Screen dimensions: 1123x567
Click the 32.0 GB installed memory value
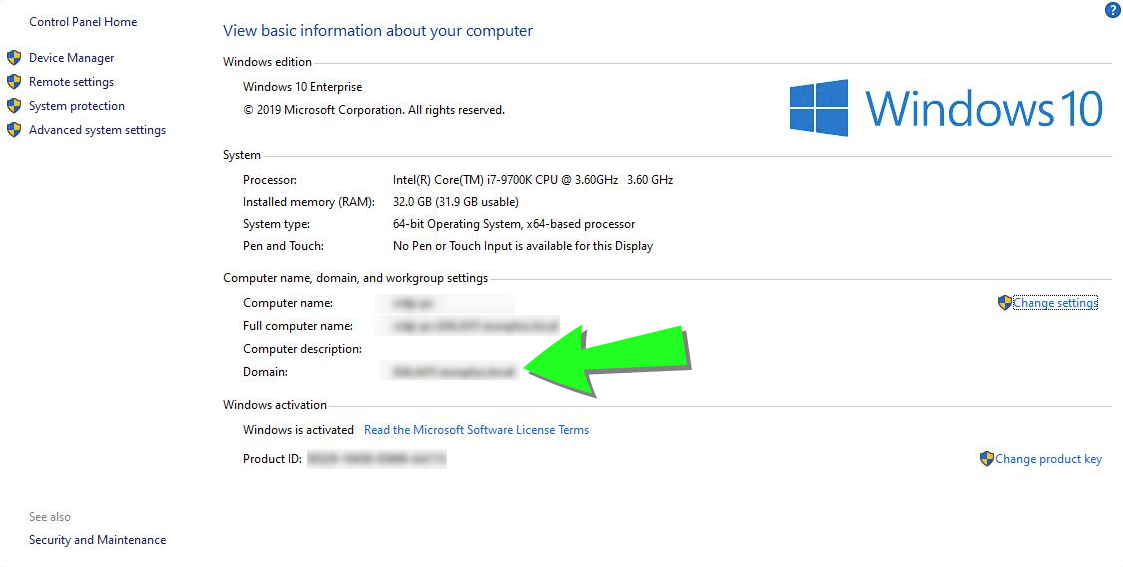(x=456, y=202)
